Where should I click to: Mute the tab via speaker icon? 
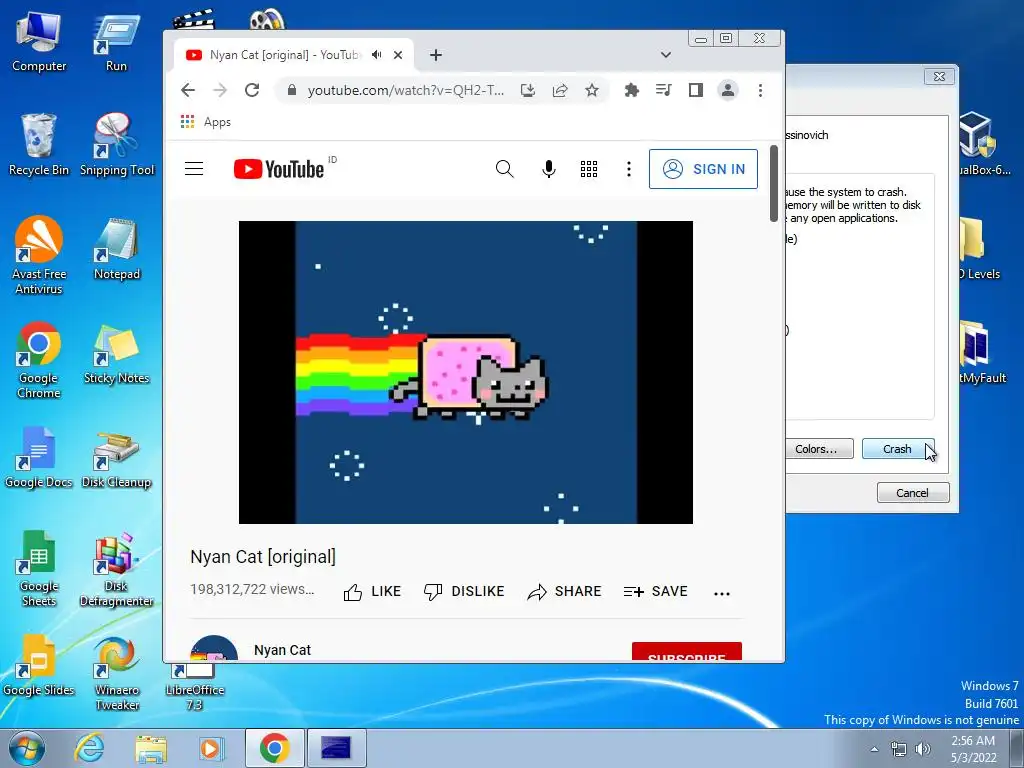click(377, 55)
